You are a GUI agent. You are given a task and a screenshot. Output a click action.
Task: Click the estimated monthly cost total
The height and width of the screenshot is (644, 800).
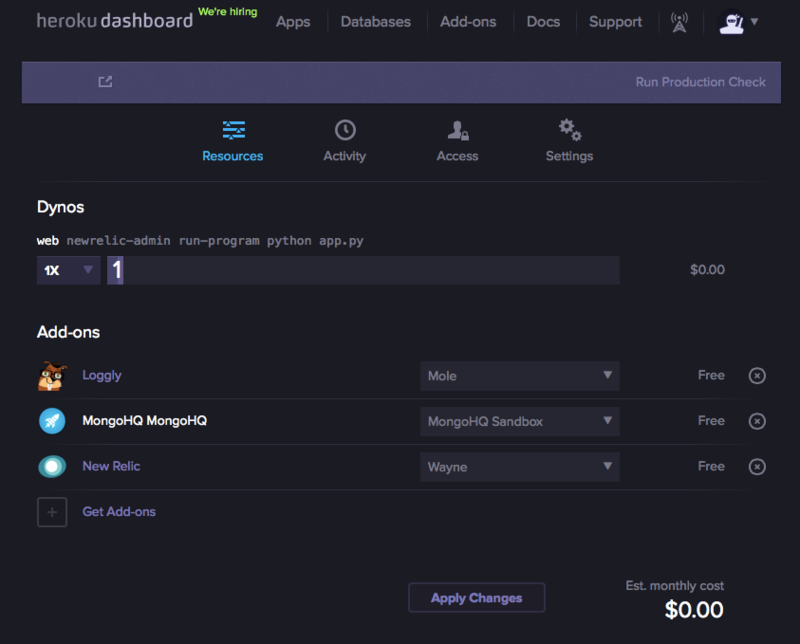coord(694,610)
